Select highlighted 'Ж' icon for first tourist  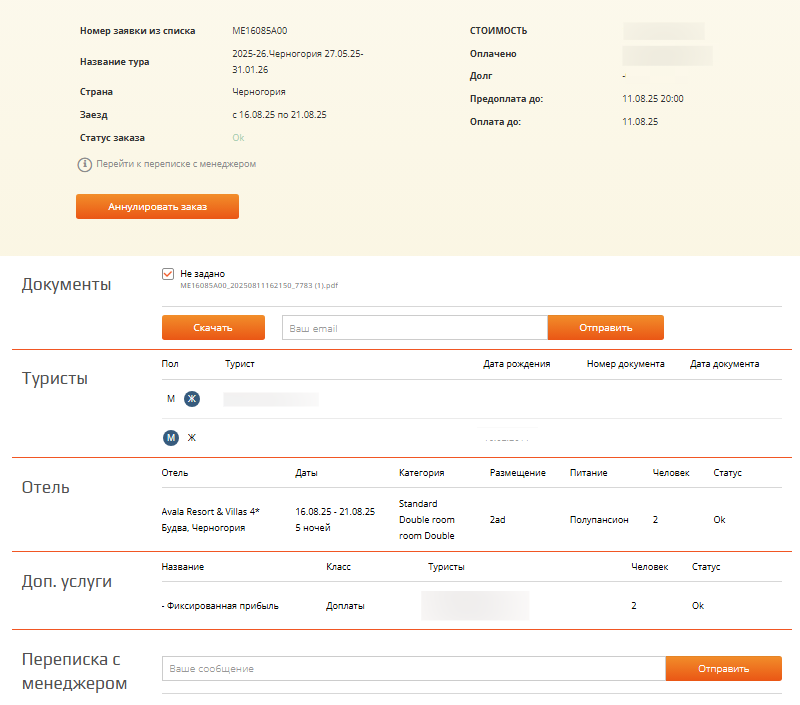pyautogui.click(x=192, y=399)
